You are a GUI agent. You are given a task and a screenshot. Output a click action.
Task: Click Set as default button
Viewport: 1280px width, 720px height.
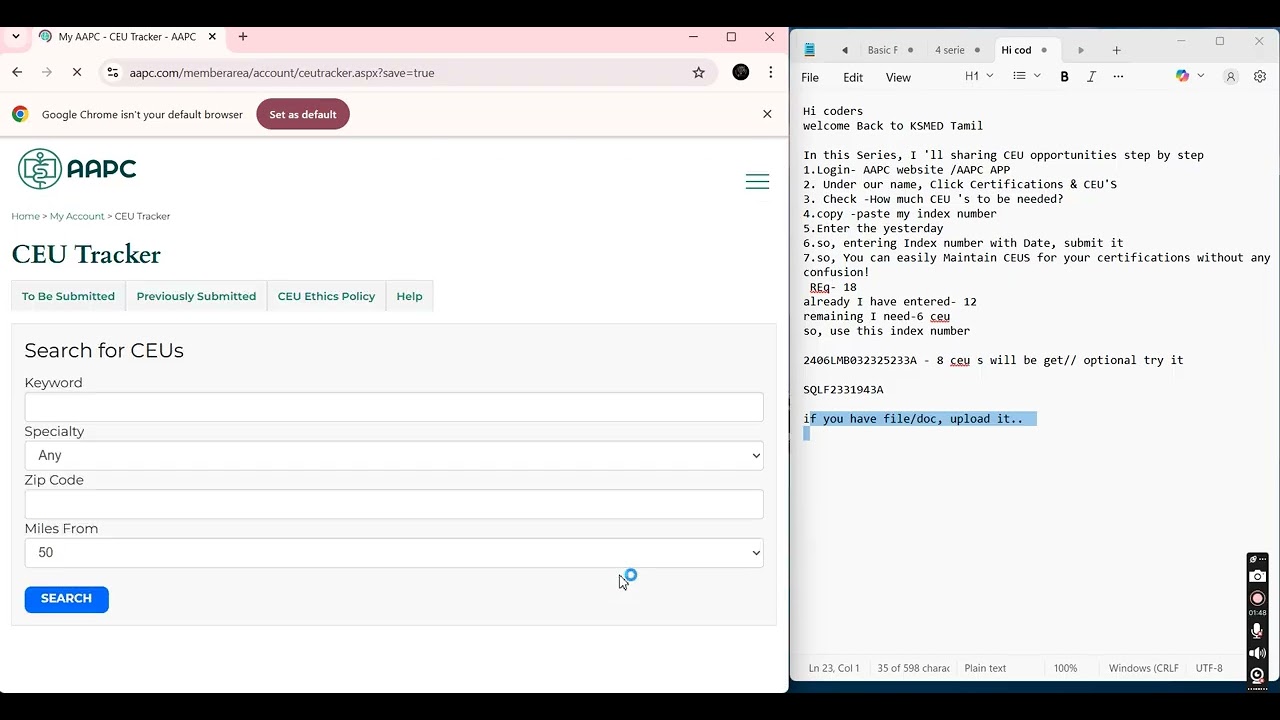pyautogui.click(x=303, y=114)
